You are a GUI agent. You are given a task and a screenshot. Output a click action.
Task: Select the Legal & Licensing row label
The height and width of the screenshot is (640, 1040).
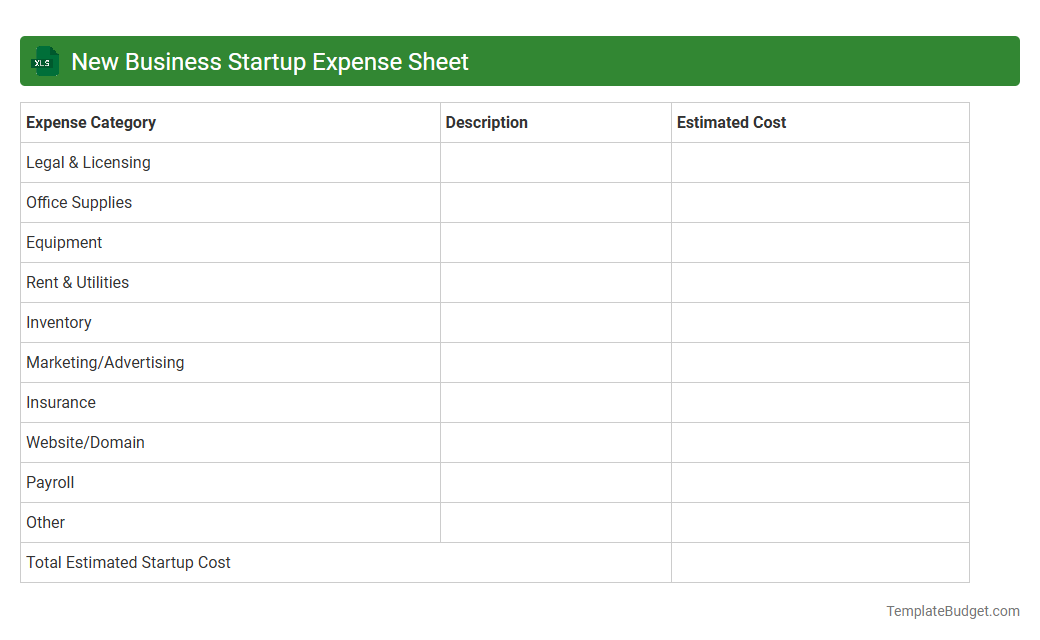(x=88, y=162)
